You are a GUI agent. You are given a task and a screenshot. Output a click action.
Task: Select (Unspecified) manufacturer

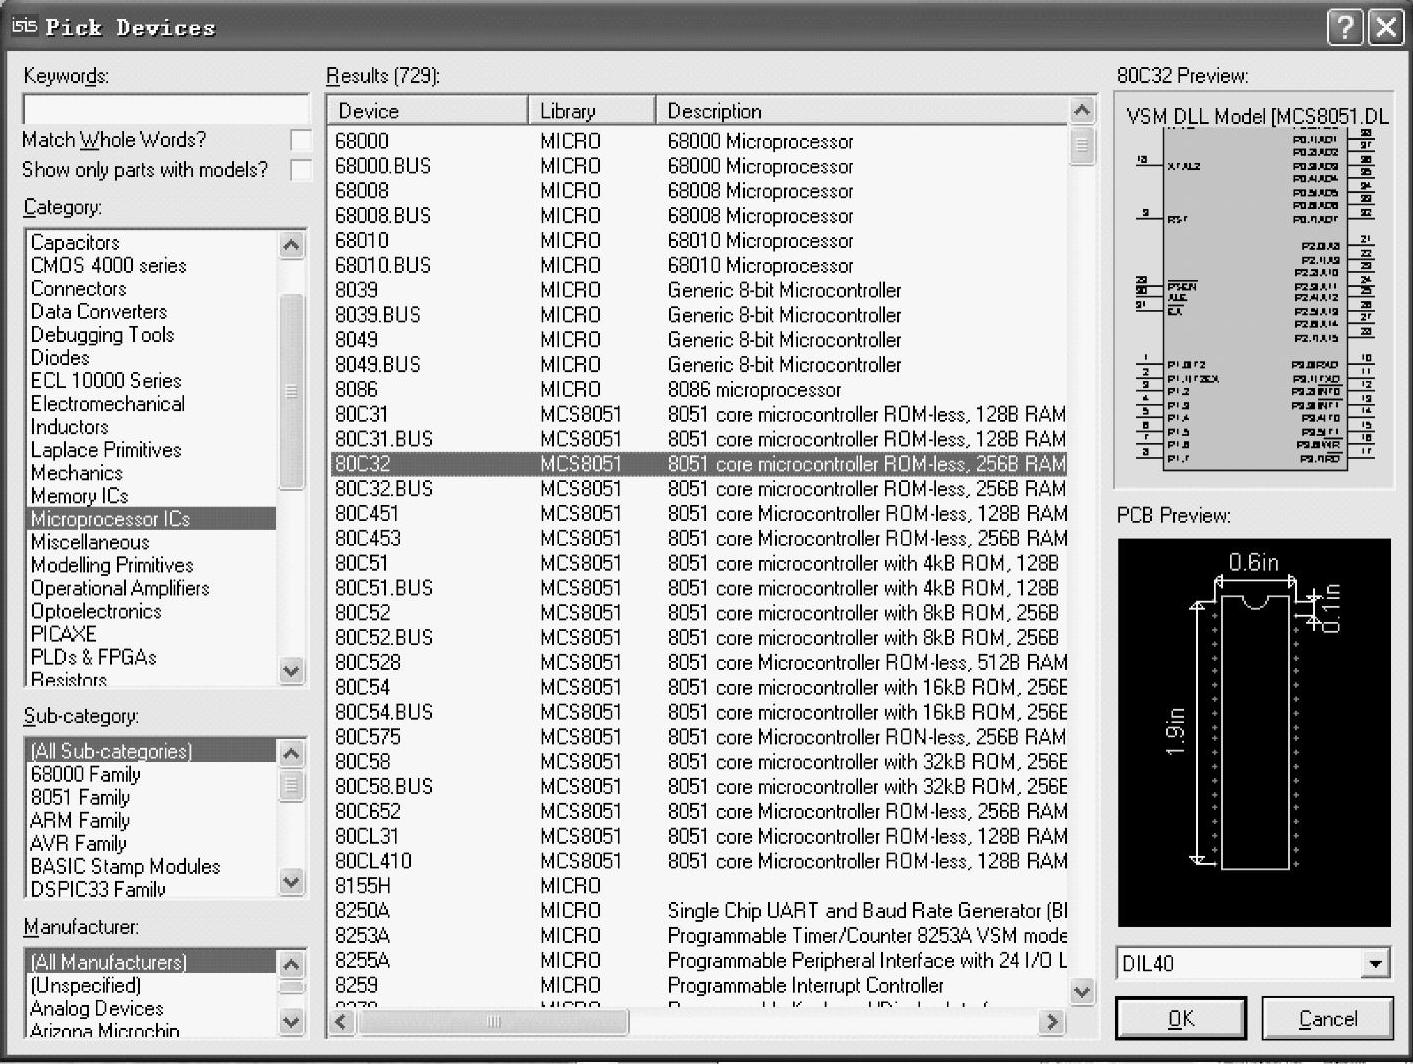pyautogui.click(x=85, y=985)
